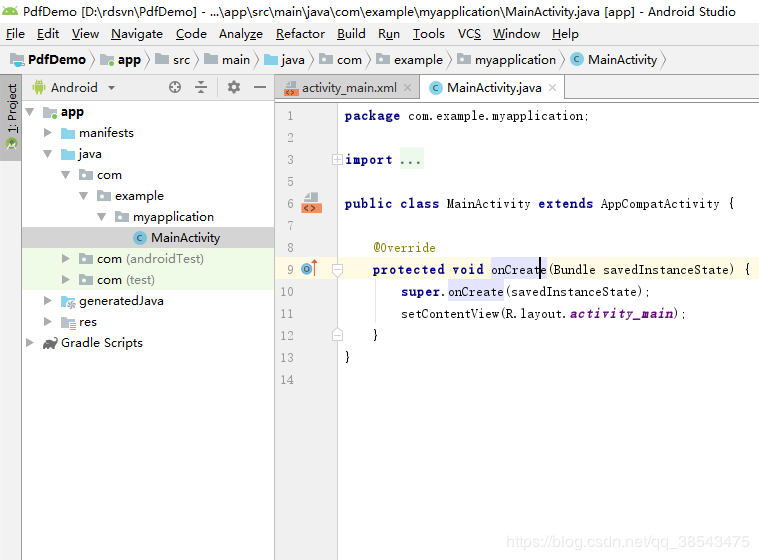
Task: Click the app breadcrumb
Action: coord(121,60)
